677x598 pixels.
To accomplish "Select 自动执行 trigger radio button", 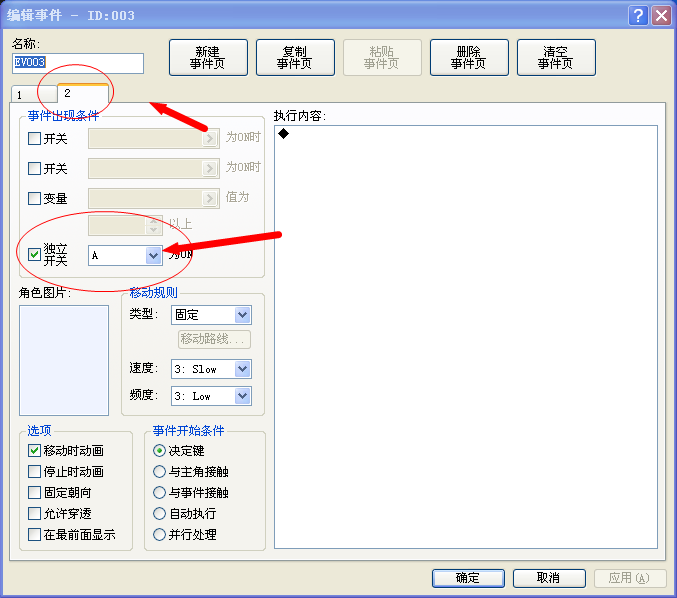I will pos(159,513).
